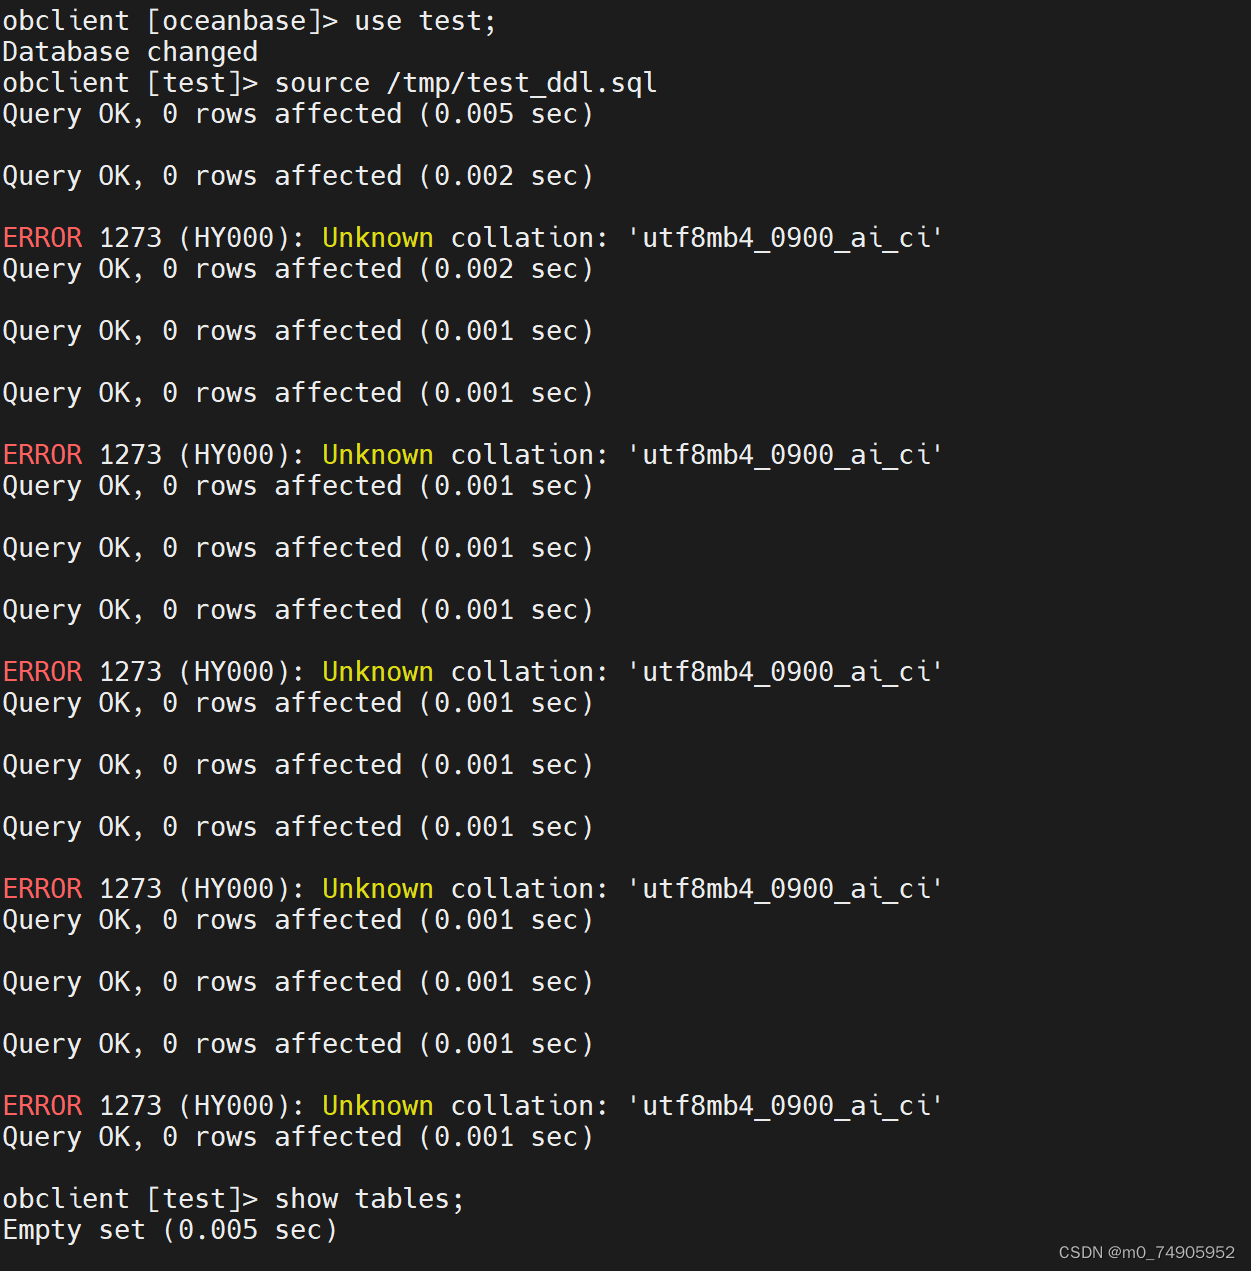
Task: Select the 'utf8mb4_0900_ai_ci' collation name
Action: click(x=785, y=237)
